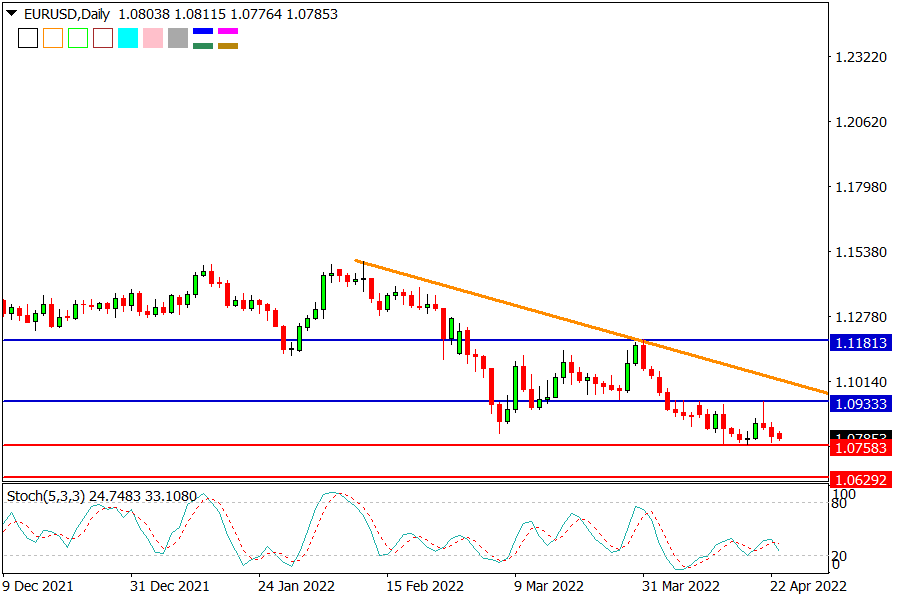
Task: Click the 20 level on the stochastic scale
Action: 839,556
